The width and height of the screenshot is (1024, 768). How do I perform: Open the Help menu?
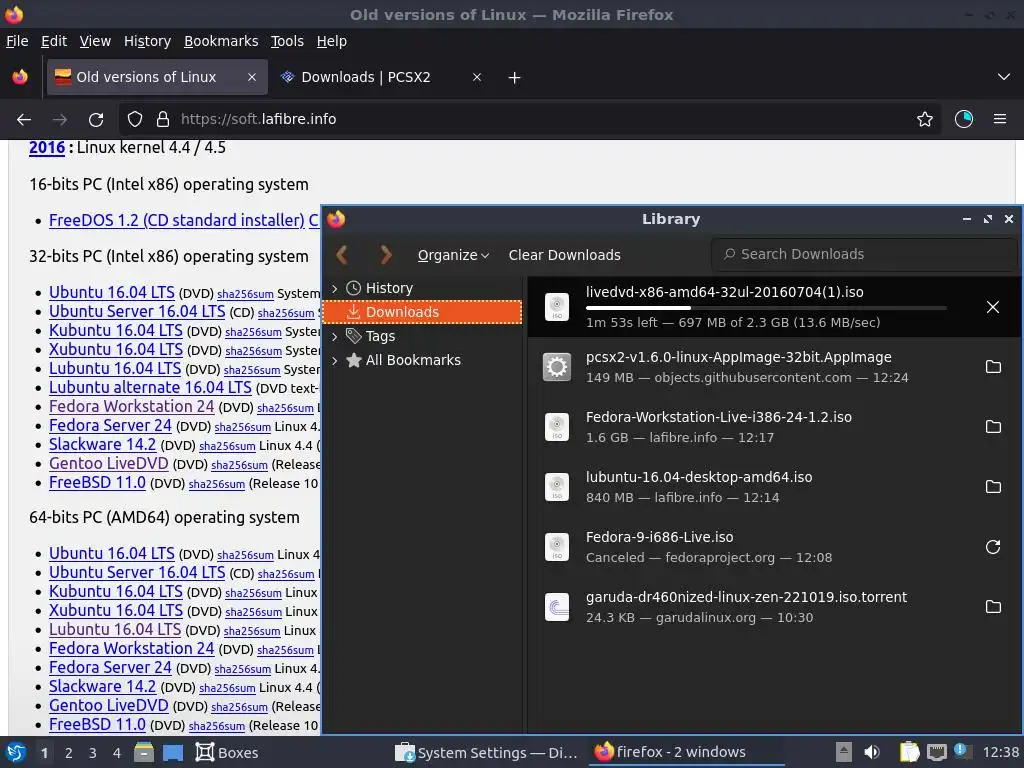331,41
